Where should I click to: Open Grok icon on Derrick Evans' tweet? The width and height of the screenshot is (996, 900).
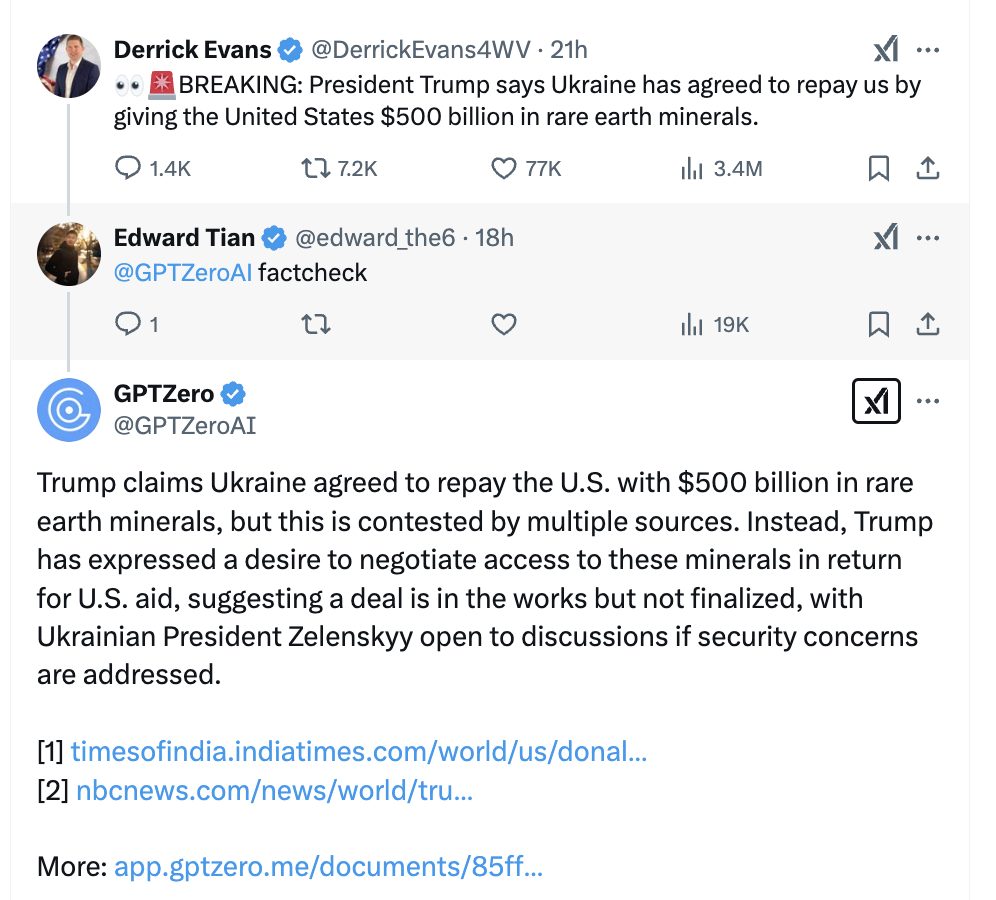pyautogui.click(x=885, y=49)
